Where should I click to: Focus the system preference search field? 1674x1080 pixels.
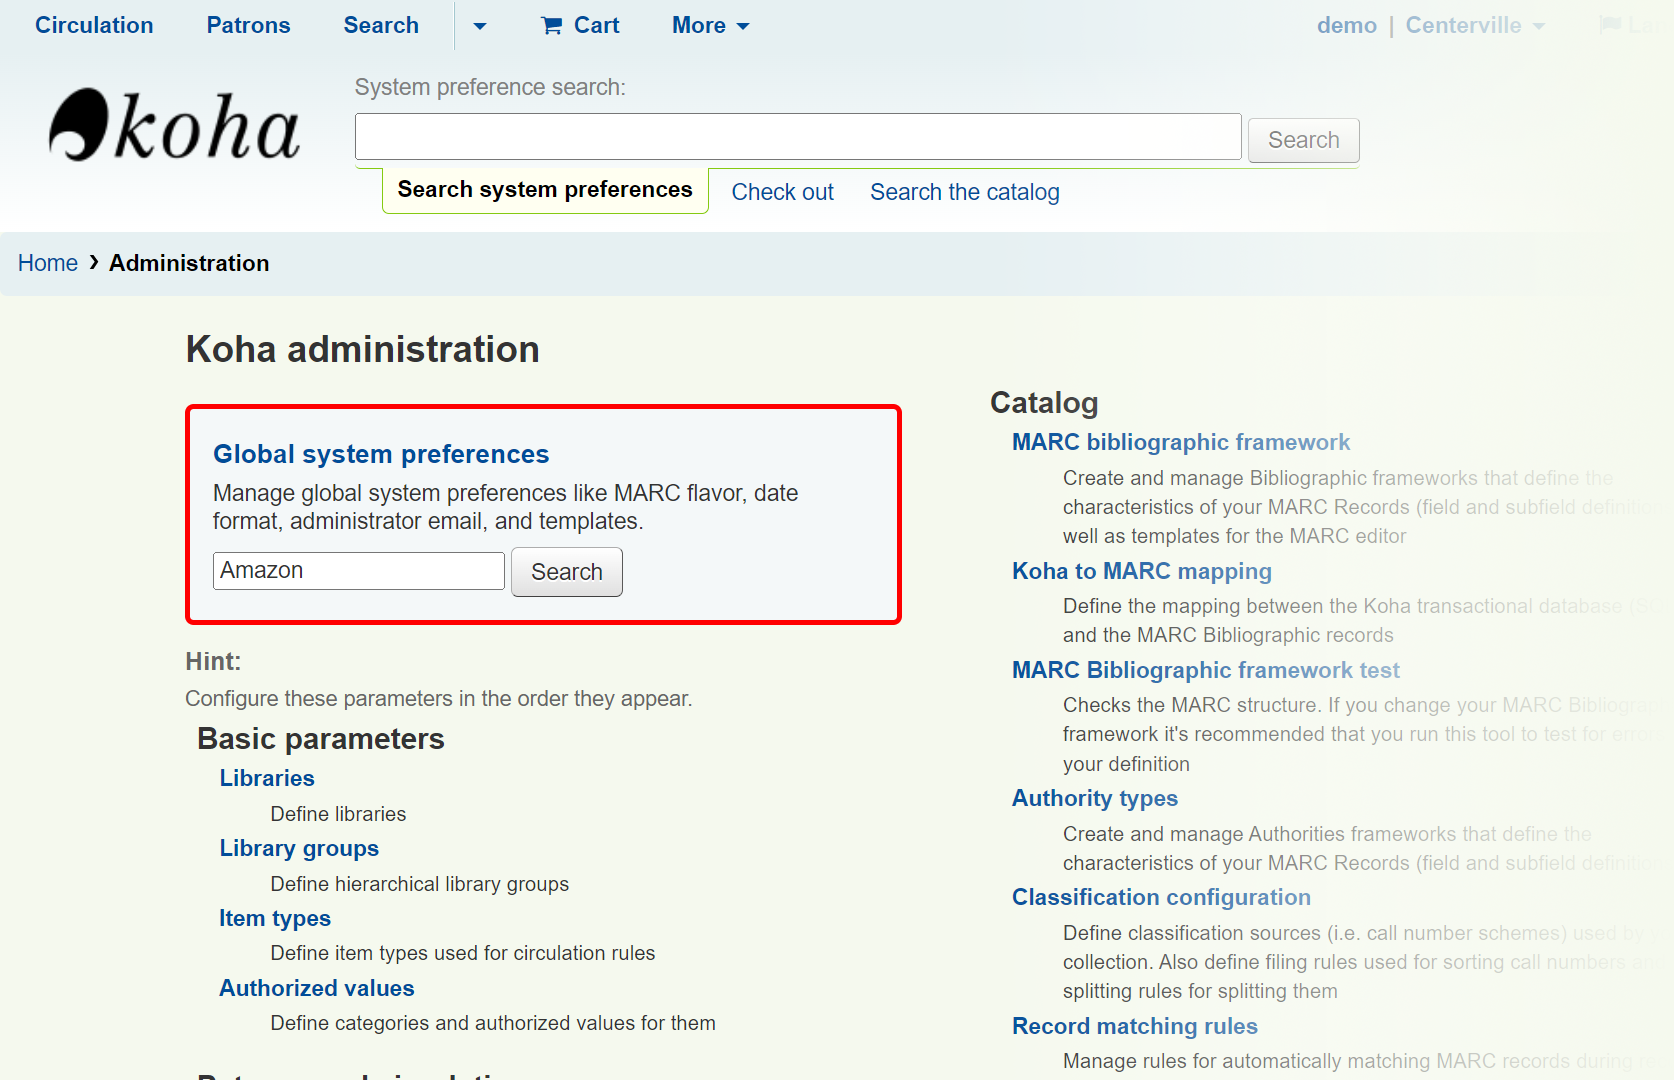pos(798,137)
